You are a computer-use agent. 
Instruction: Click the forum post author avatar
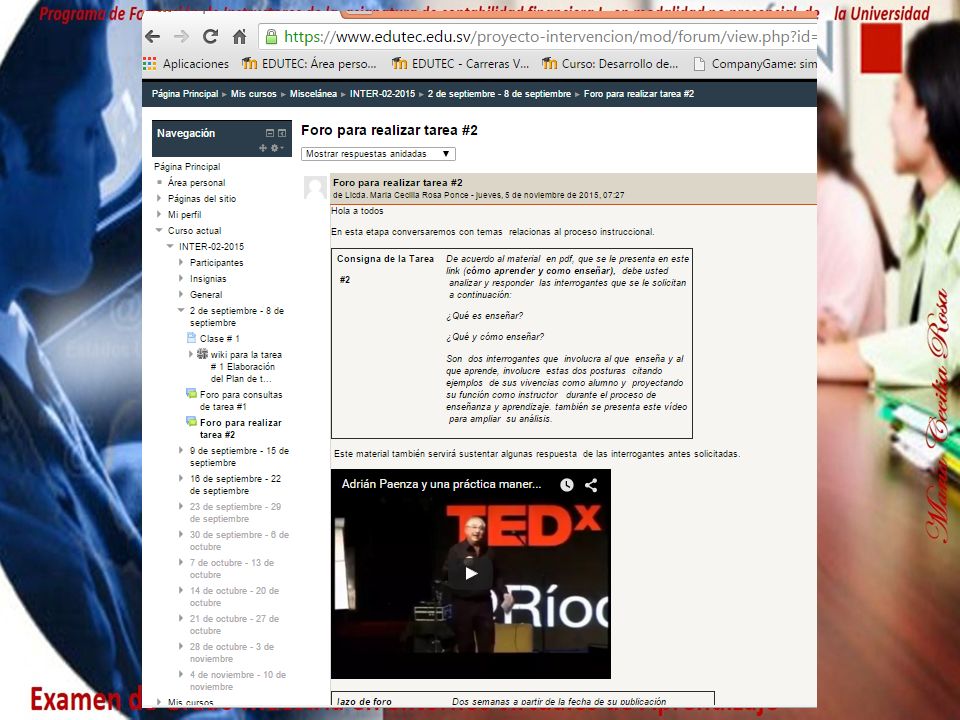coord(315,187)
